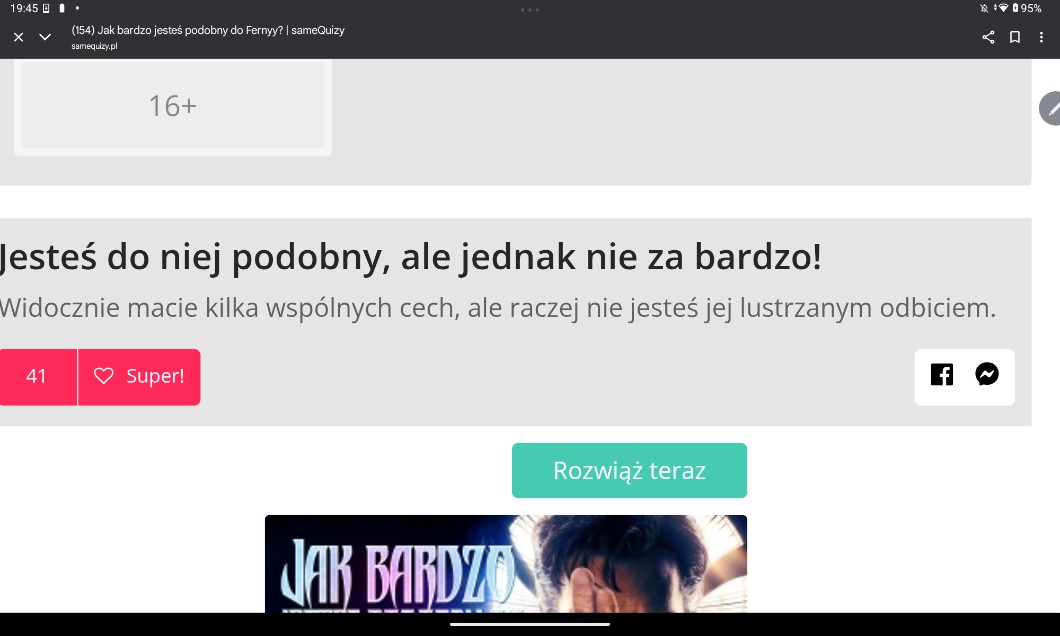Tap the bottom navigation gesture handle

click(x=530, y=624)
